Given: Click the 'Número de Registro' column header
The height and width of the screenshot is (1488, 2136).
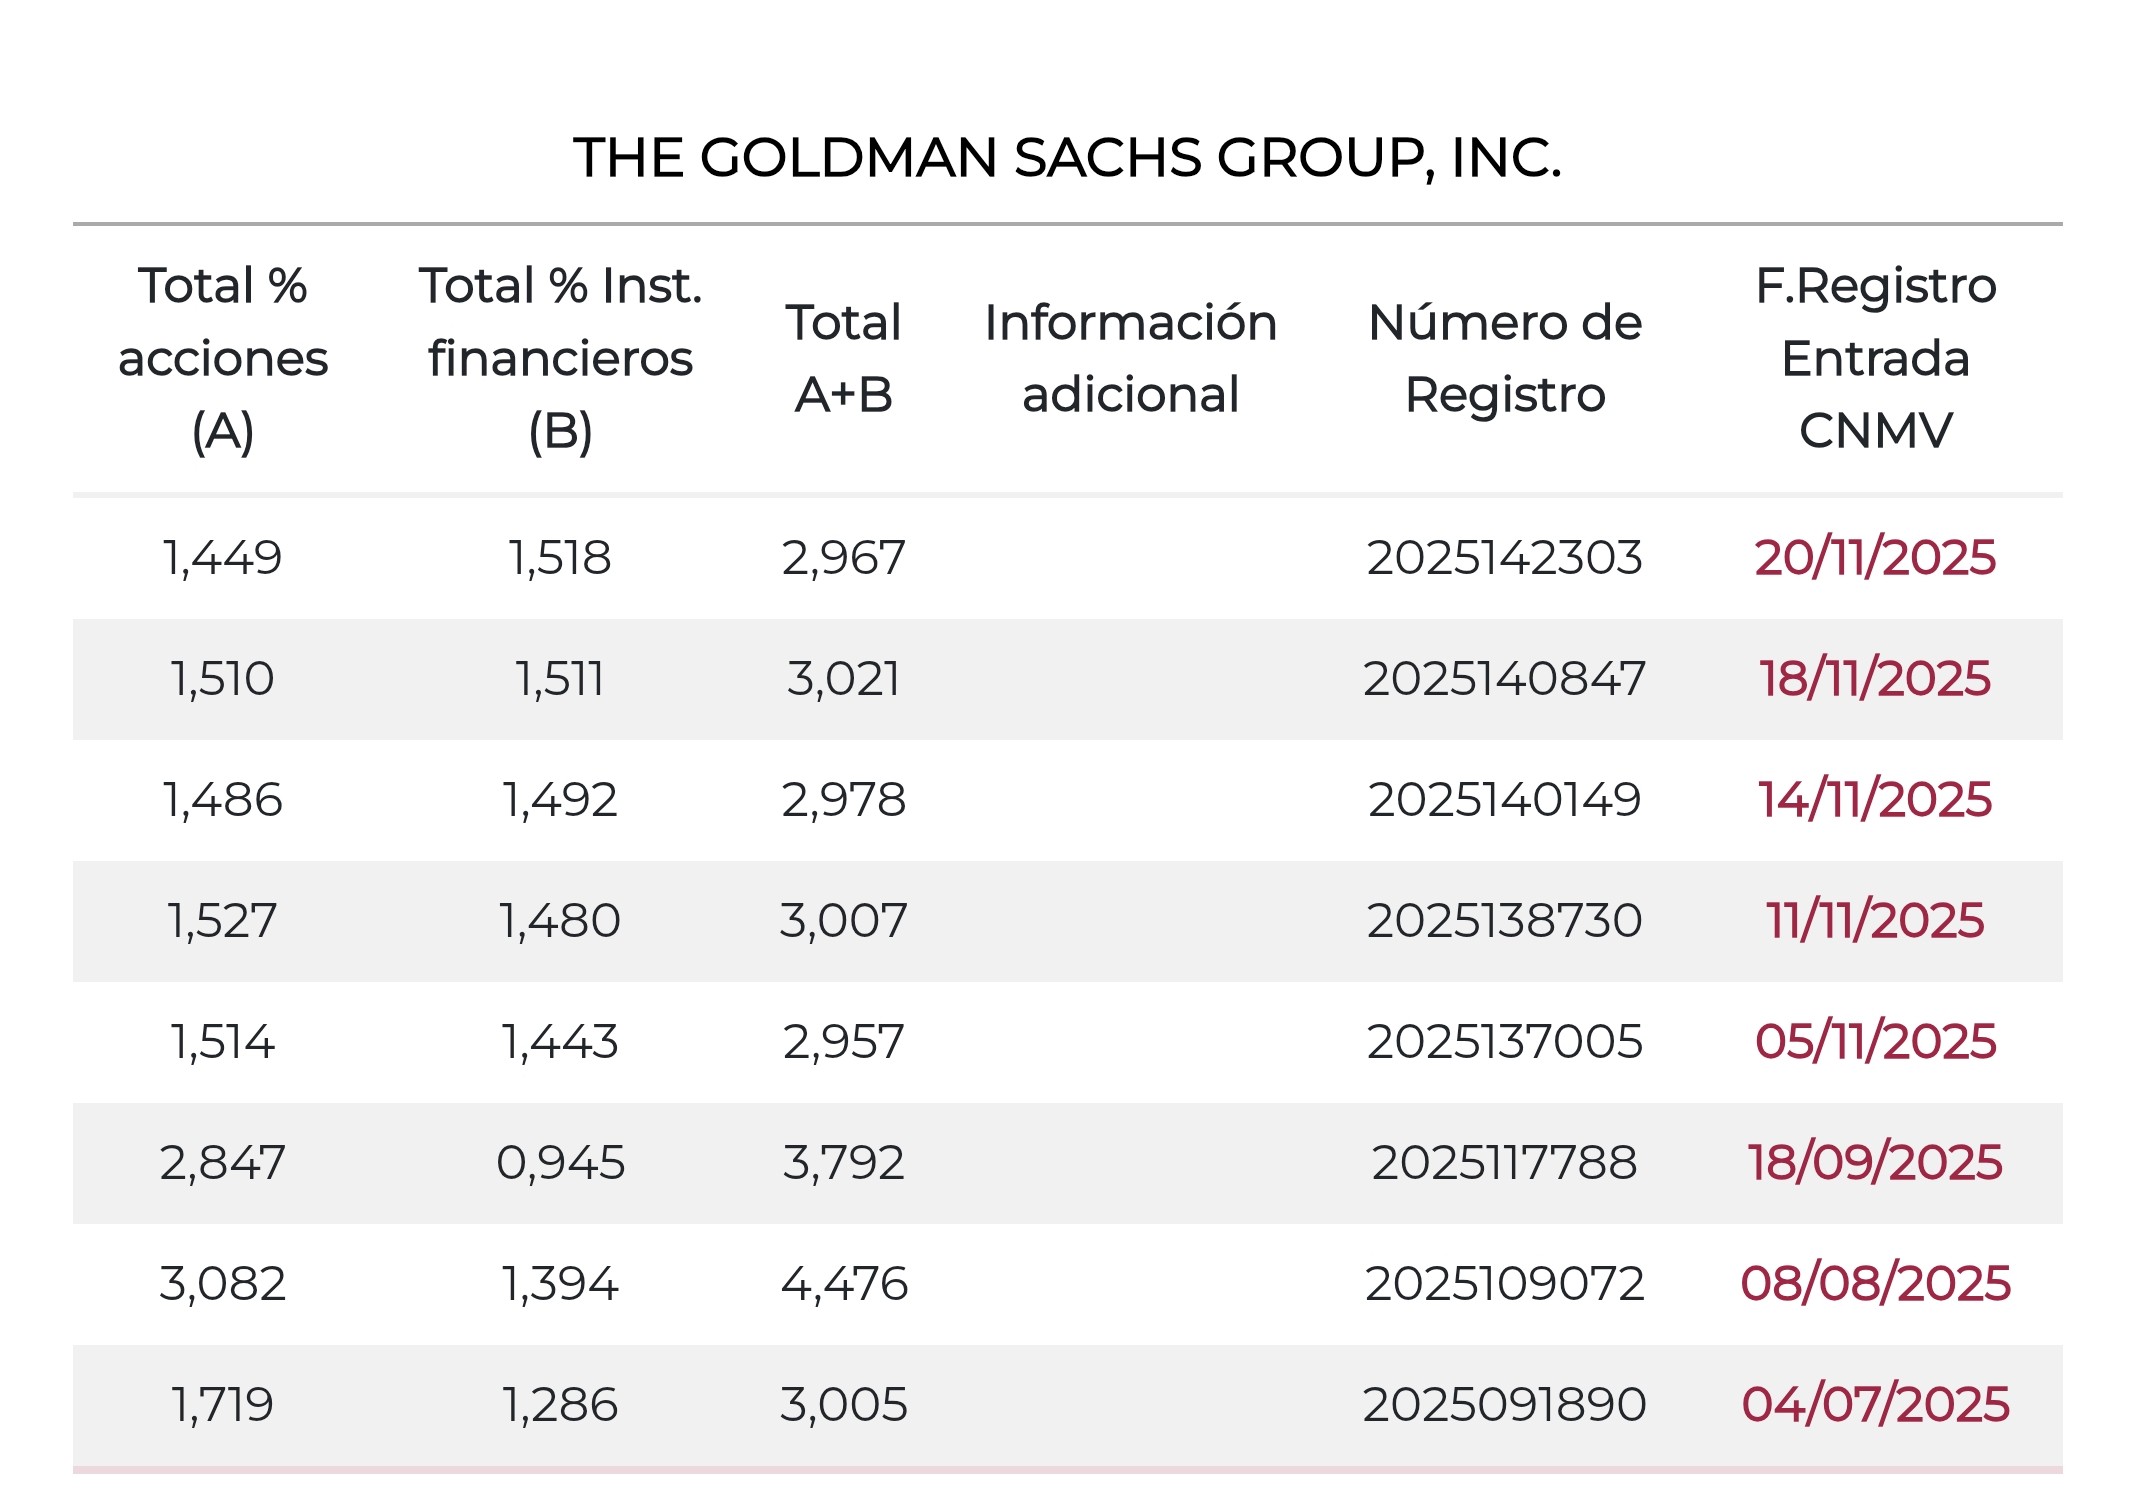Looking at the screenshot, I should pos(1505,358).
